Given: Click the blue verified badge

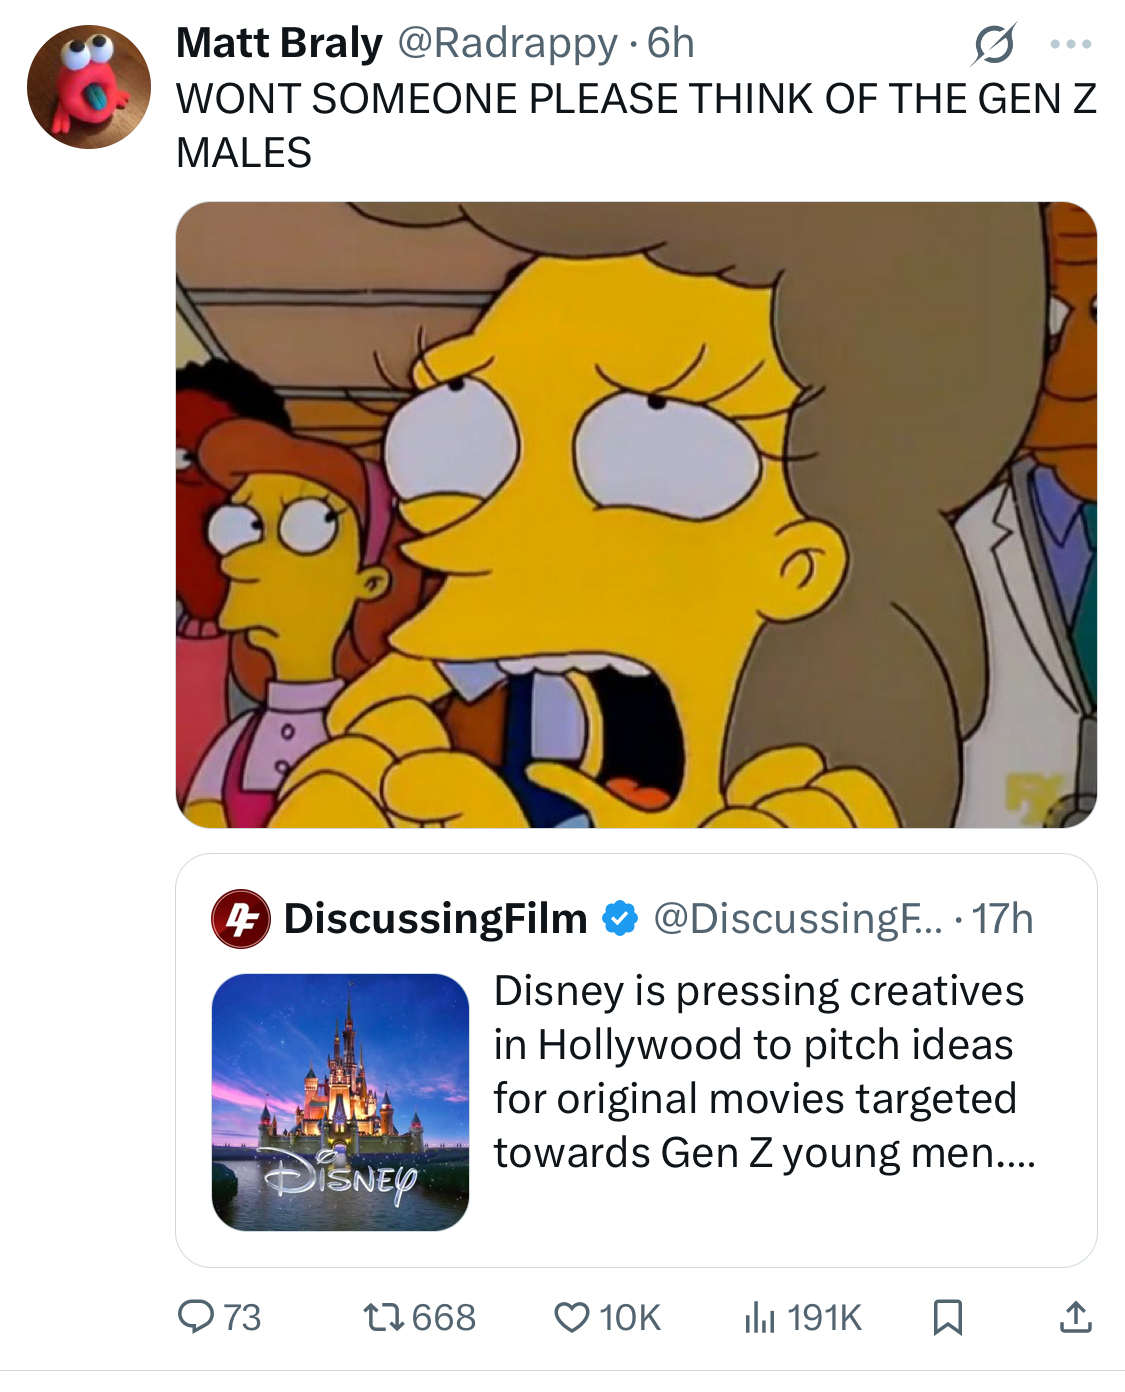Looking at the screenshot, I should click(620, 918).
